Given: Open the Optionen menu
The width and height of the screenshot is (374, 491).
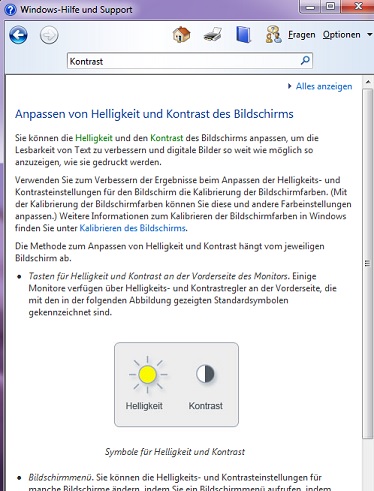Looking at the screenshot, I should (341, 35).
